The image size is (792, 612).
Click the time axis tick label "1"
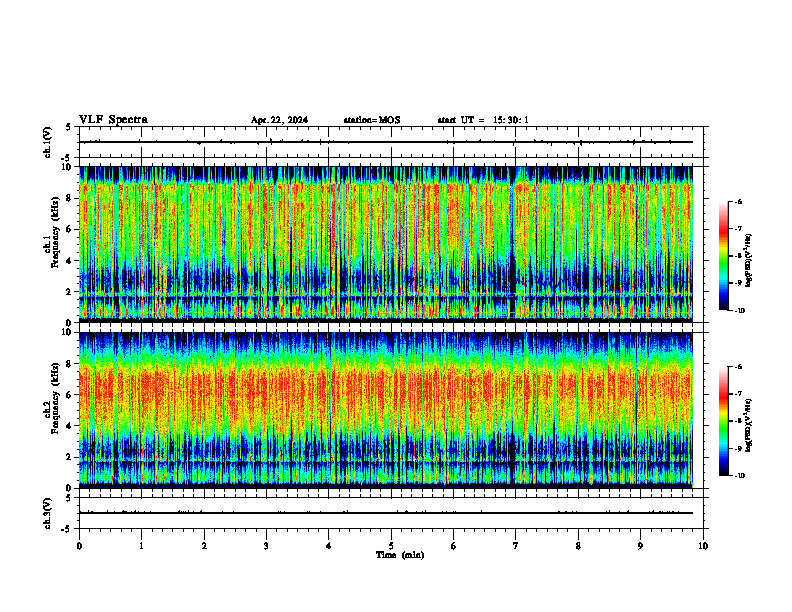tap(141, 546)
